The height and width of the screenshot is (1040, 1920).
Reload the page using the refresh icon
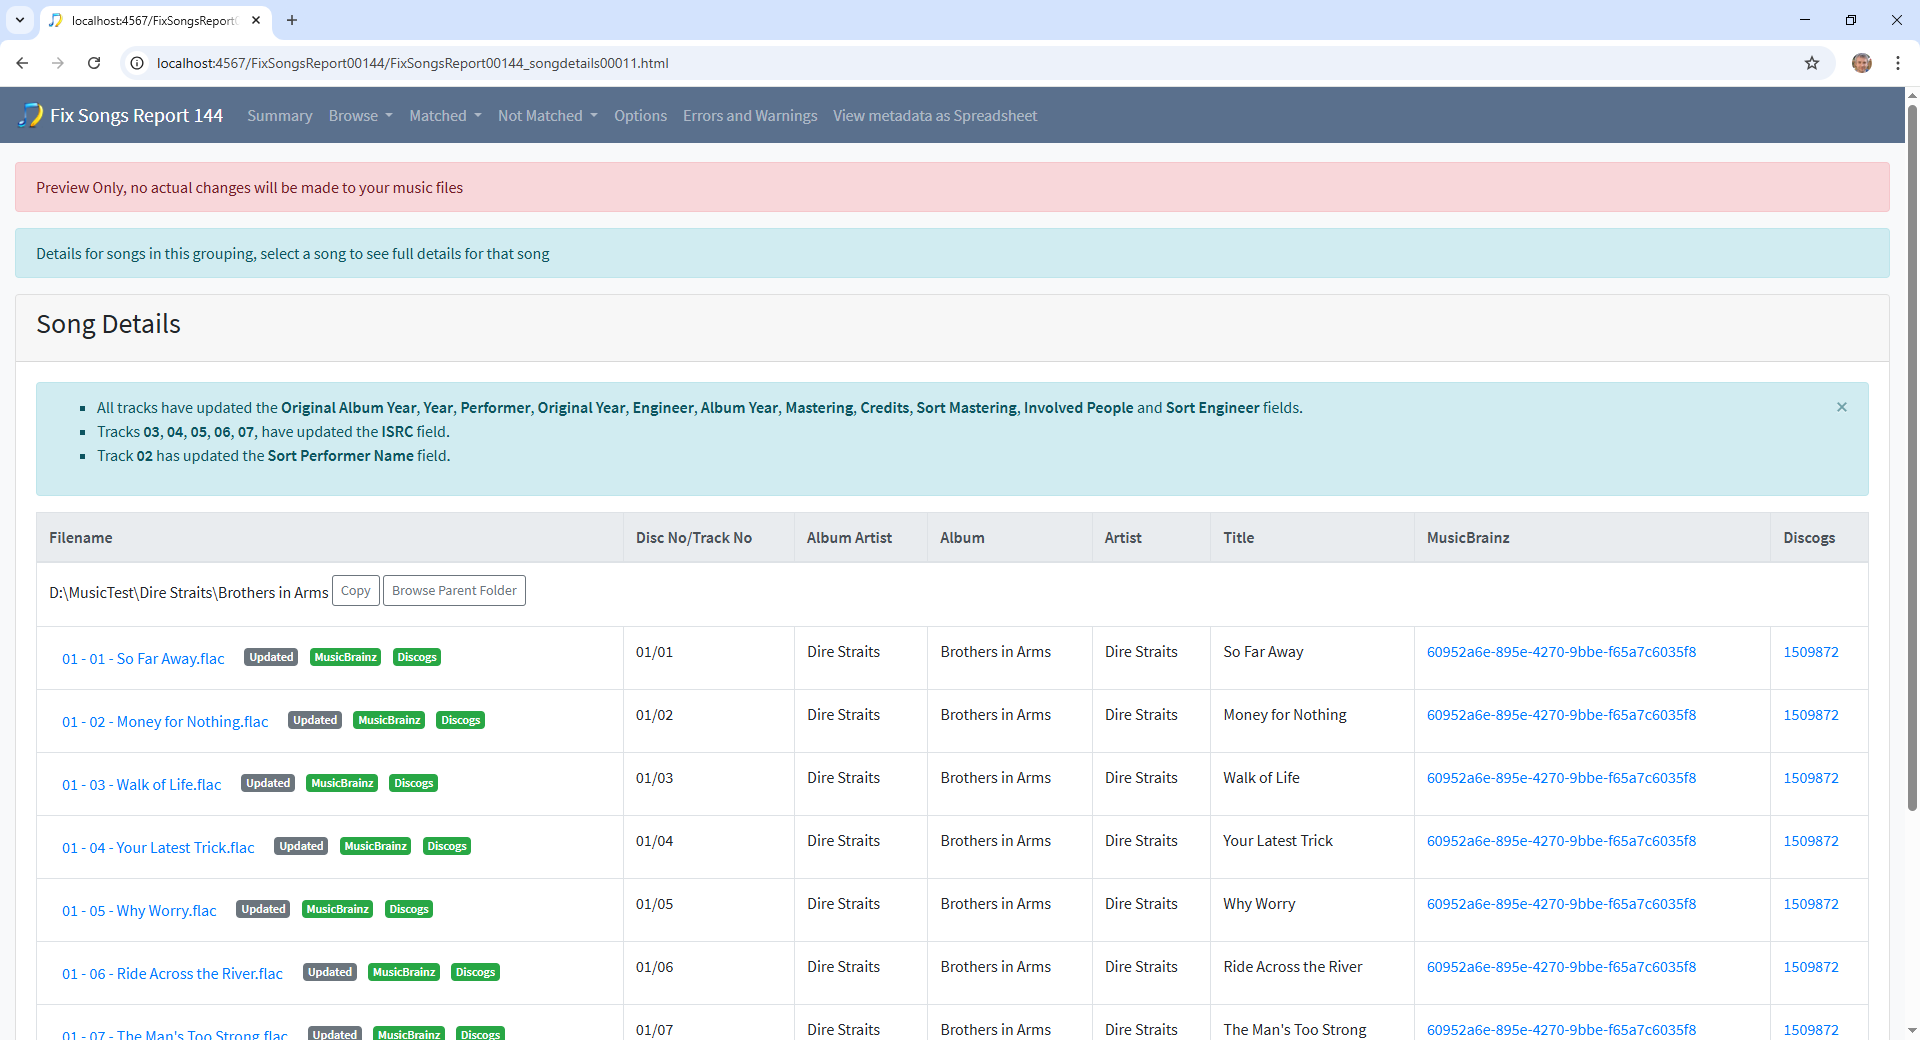tap(94, 63)
